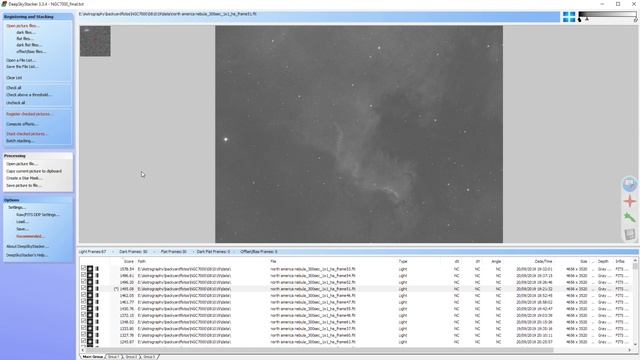Click Batch stacking link
This screenshot has height=360, width=640.
[20, 141]
